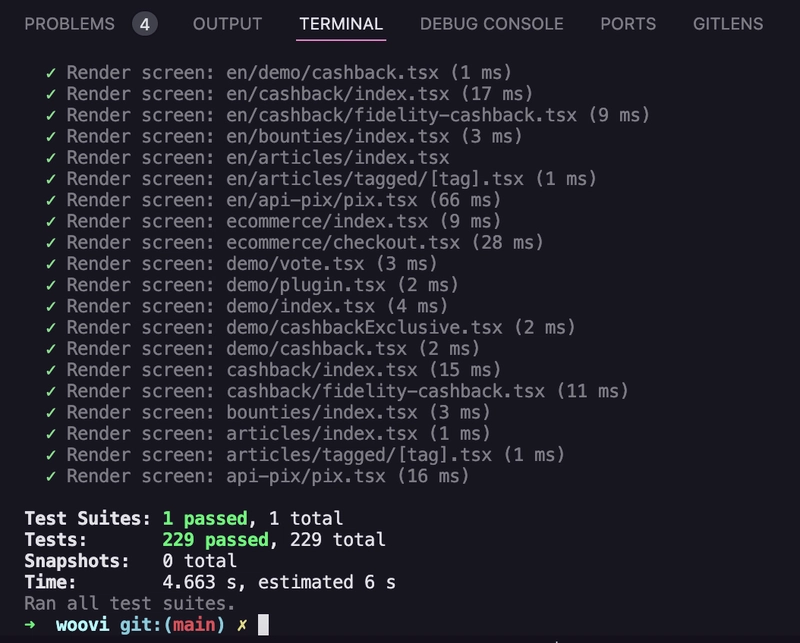
Task: Click the en/cashback/index.tsx (17 ms) line
Action: [289, 94]
